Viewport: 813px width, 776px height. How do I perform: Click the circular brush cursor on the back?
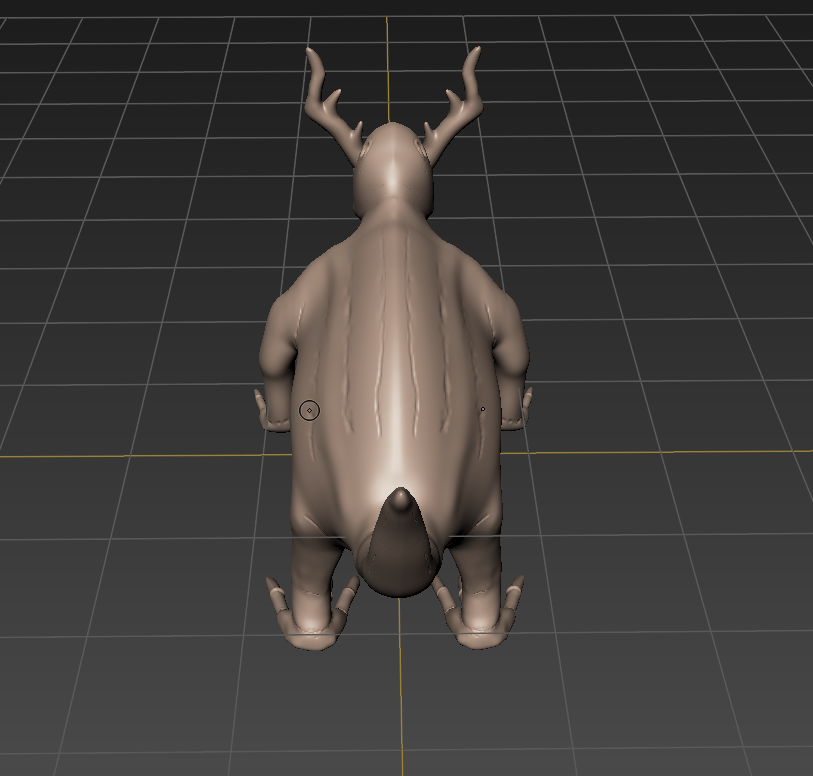coord(310,410)
